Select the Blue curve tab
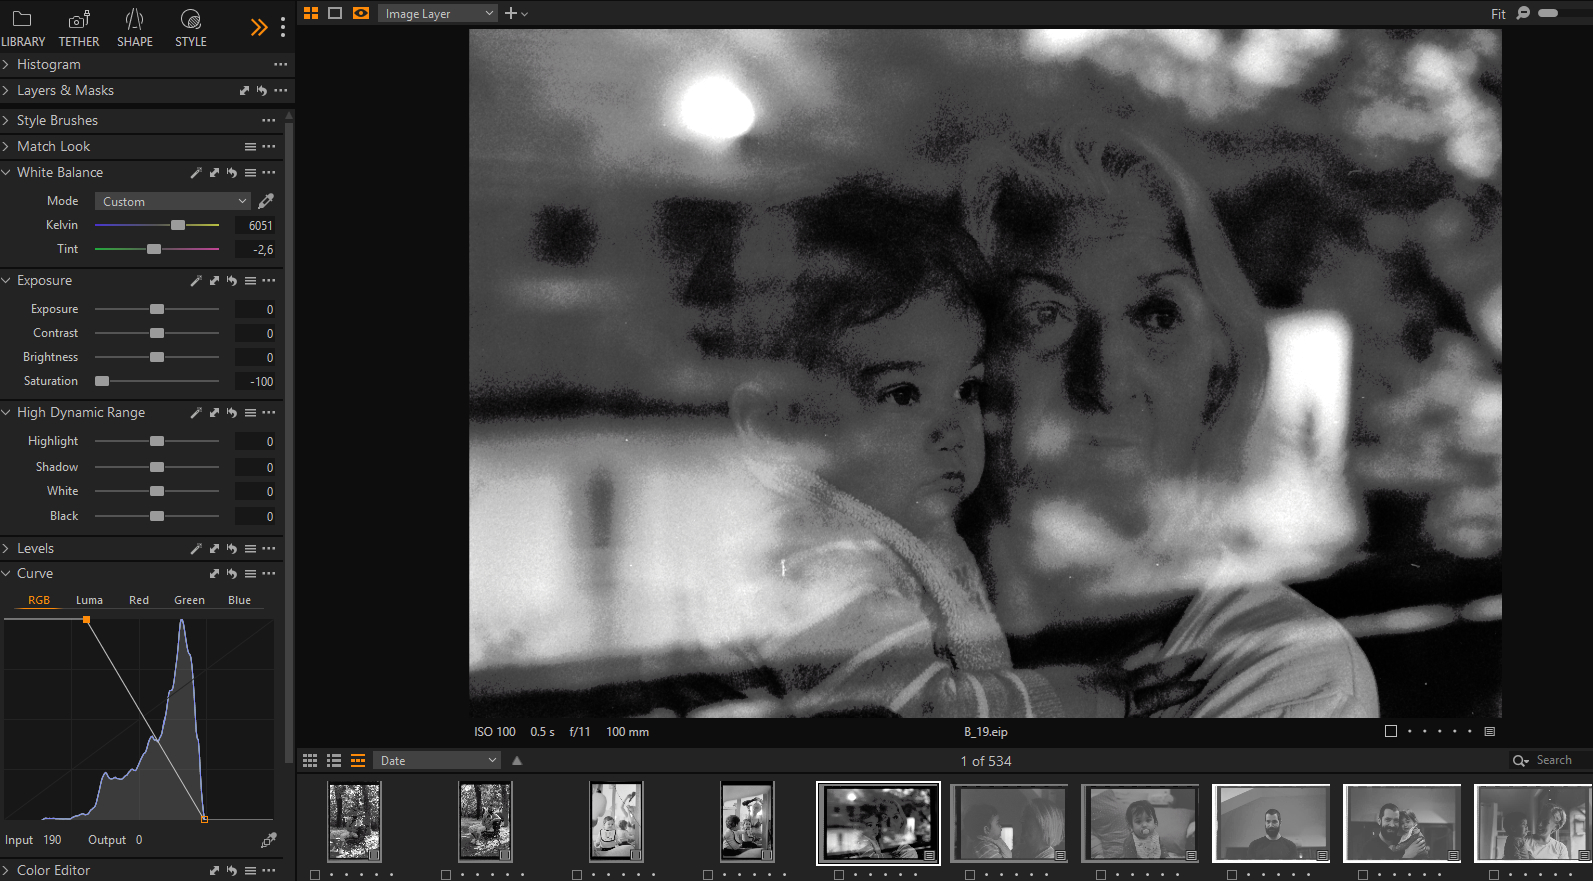 pyautogui.click(x=239, y=600)
